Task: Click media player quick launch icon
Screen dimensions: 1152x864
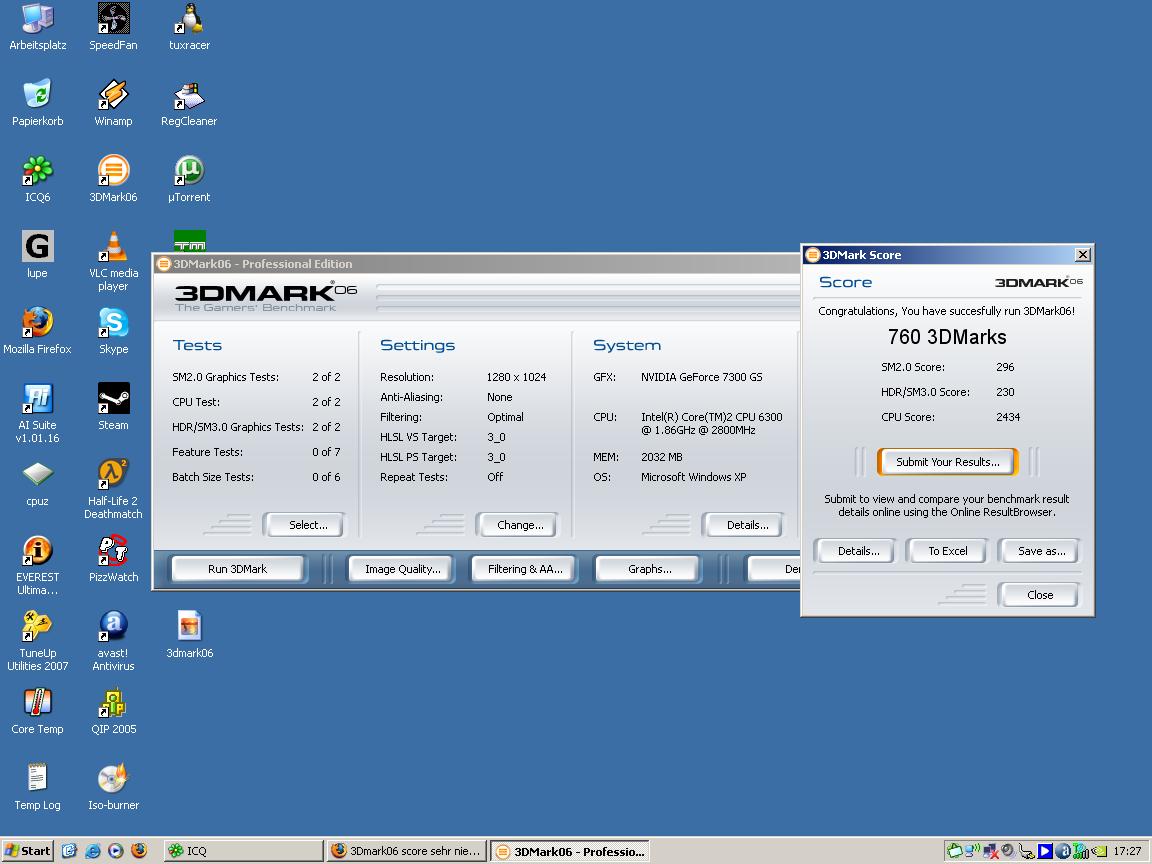Action: click(115, 851)
